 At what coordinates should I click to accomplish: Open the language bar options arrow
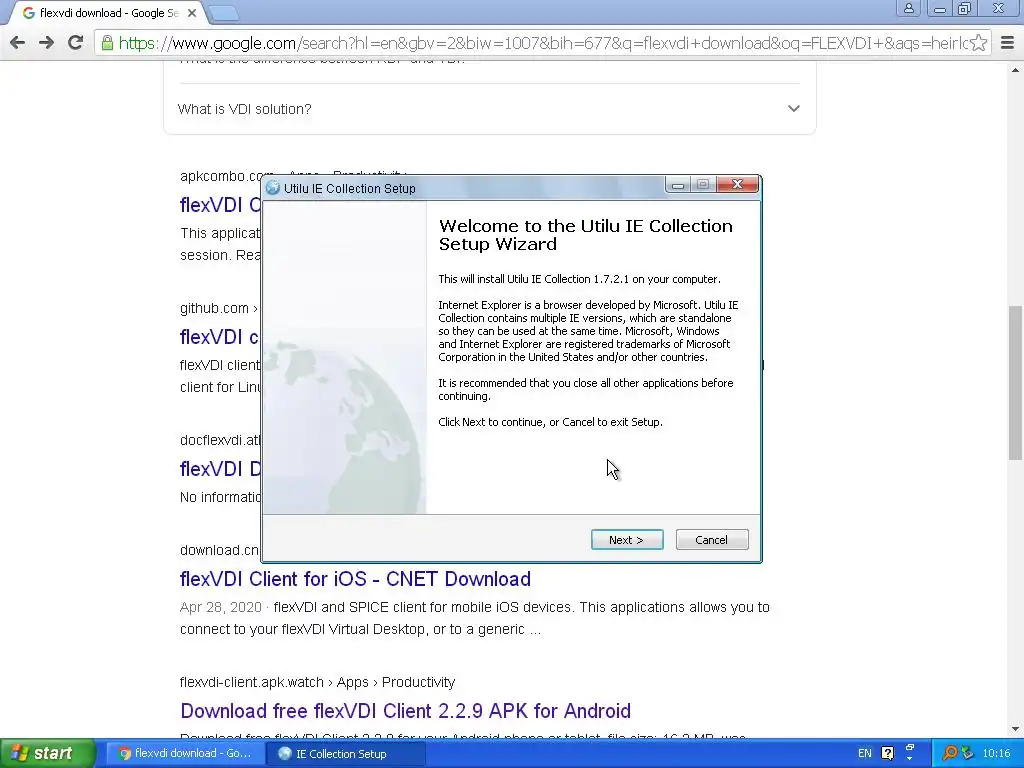coord(910,759)
